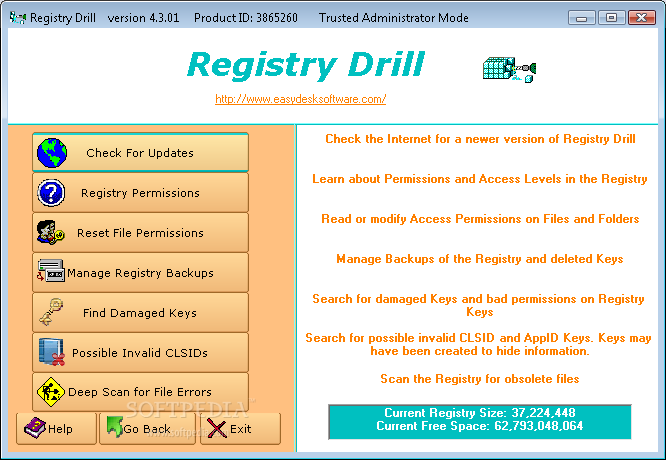Click 'Read or modify Access Permissions' description
The image size is (666, 460).
pyautogui.click(x=480, y=219)
